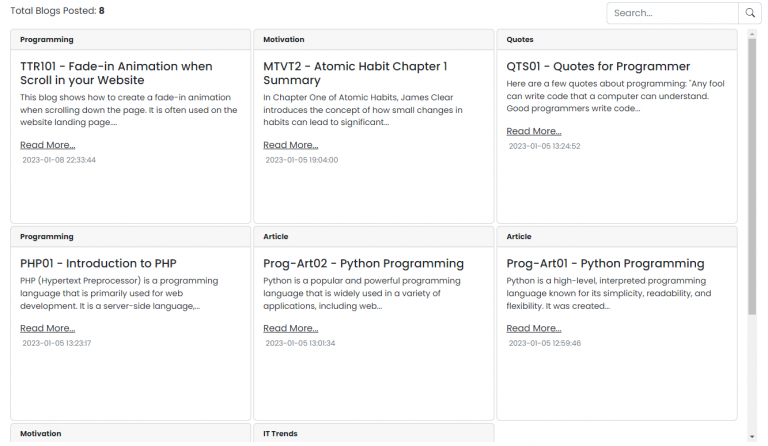768x446 pixels.
Task: Click the scrollbar up arrow
Action: 752,33
